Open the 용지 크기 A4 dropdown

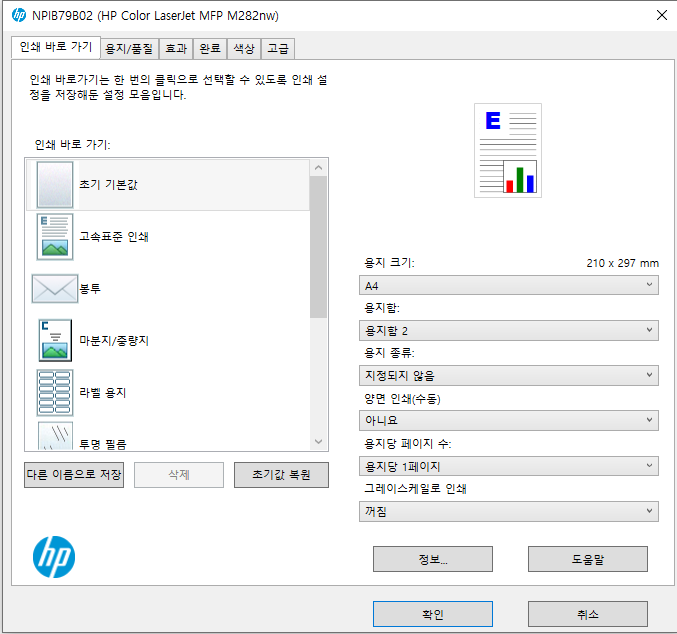(x=509, y=285)
